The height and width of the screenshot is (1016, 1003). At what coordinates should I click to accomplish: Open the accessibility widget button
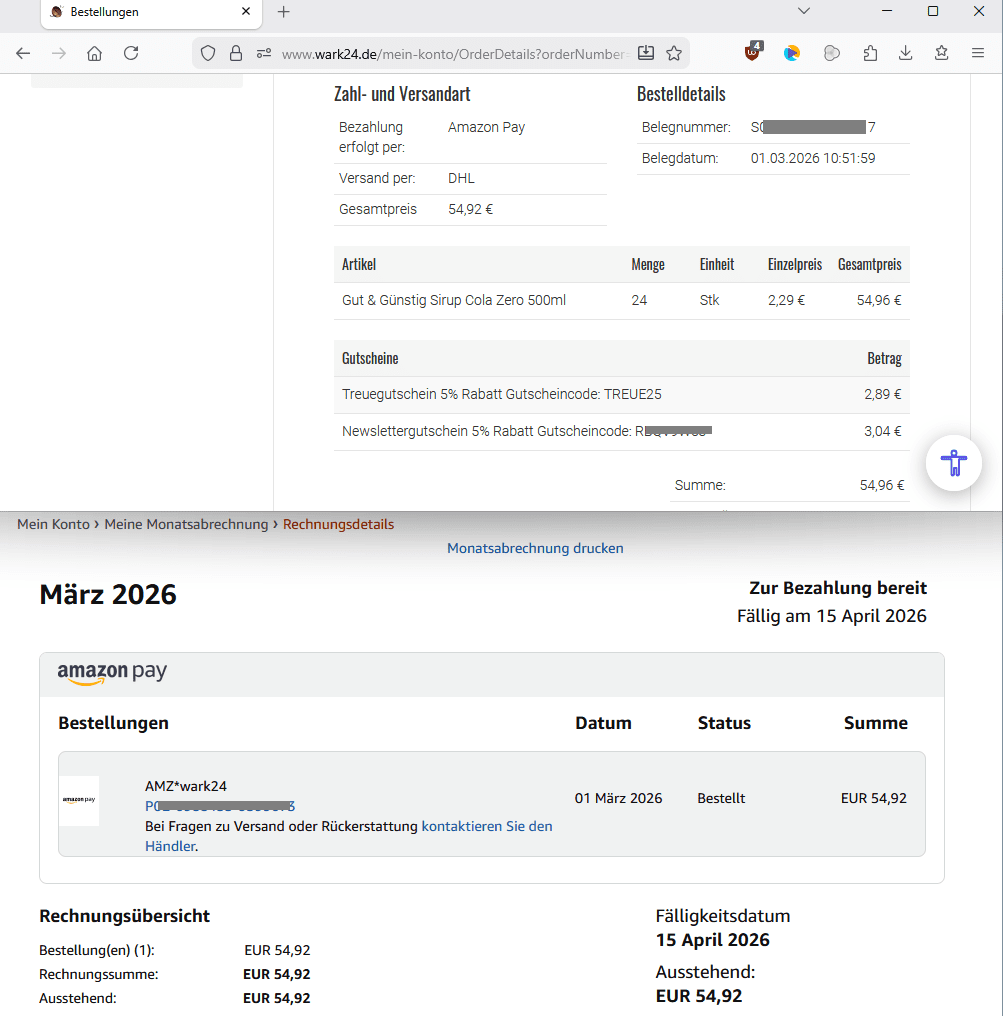click(954, 463)
